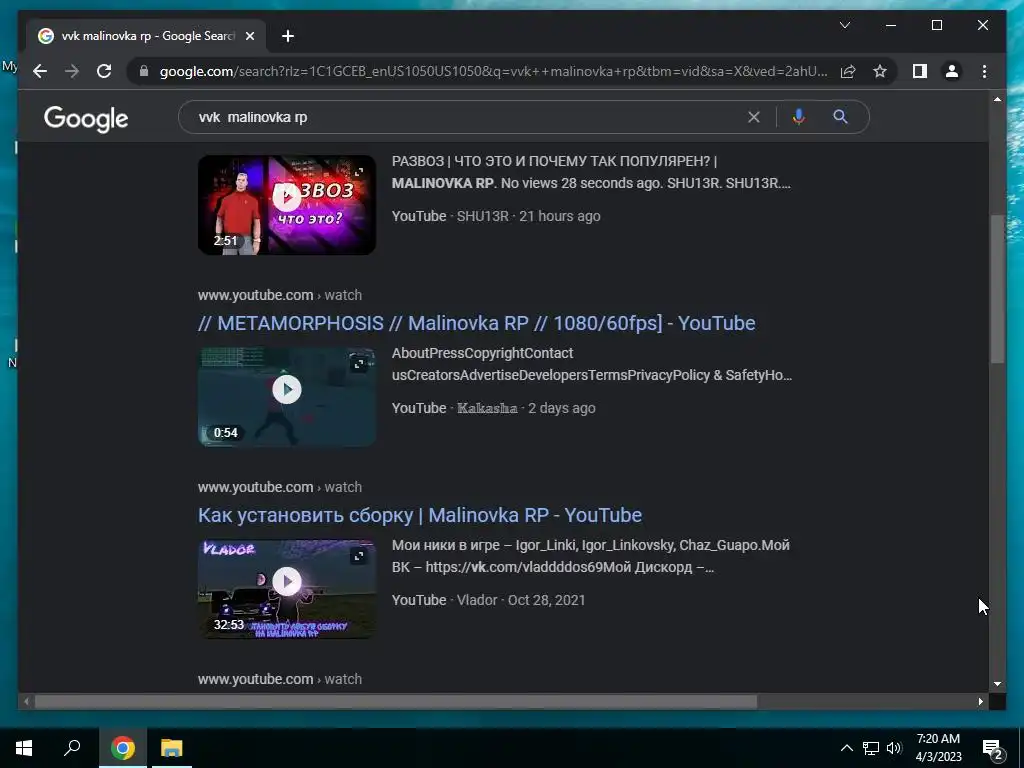Open network status tray icon
This screenshot has height=768, width=1024.
tap(871, 748)
